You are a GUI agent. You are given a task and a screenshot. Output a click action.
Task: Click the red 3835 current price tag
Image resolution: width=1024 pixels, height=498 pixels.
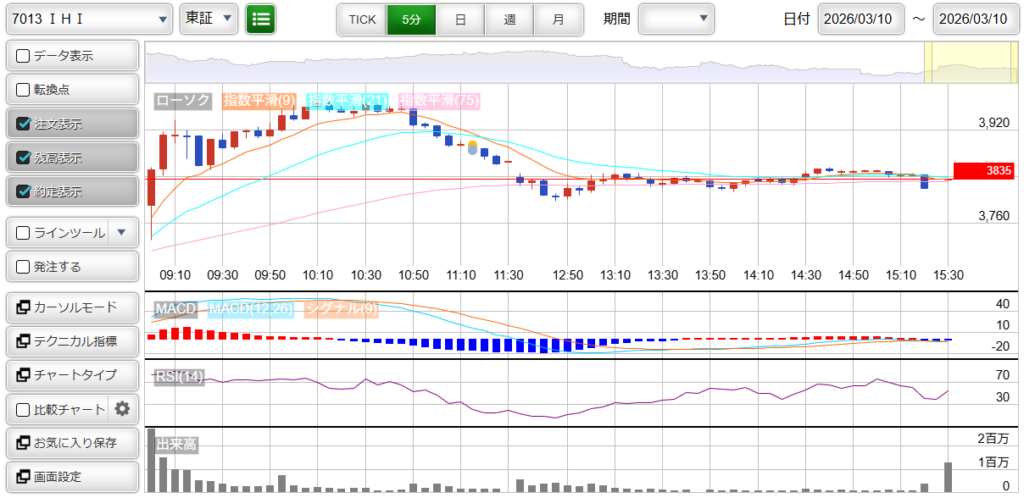983,171
